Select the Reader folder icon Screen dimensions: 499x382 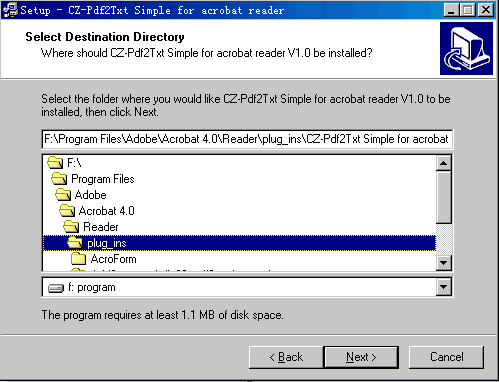[x=71, y=227]
